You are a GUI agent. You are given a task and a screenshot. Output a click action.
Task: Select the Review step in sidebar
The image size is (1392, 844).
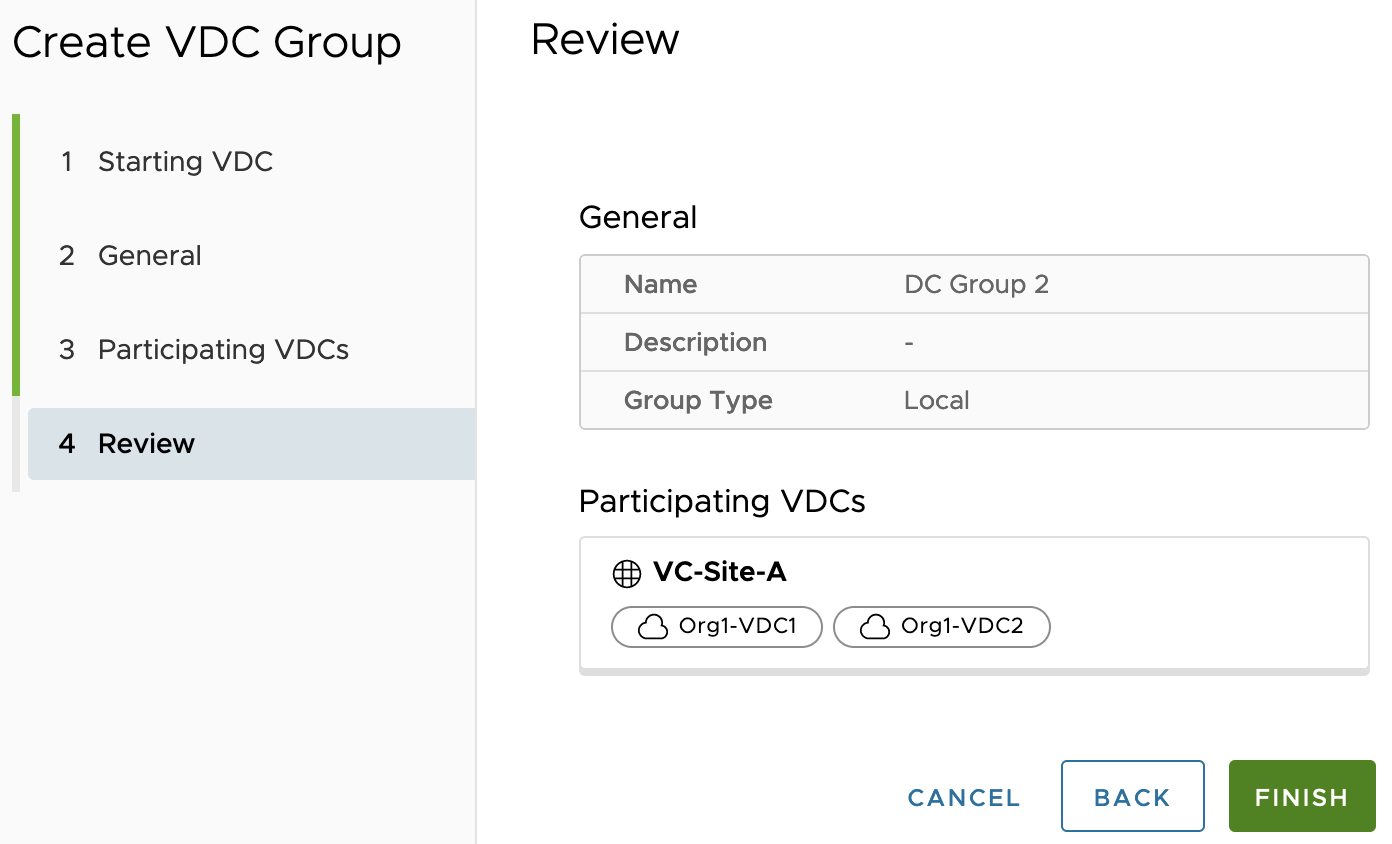[x=146, y=444]
